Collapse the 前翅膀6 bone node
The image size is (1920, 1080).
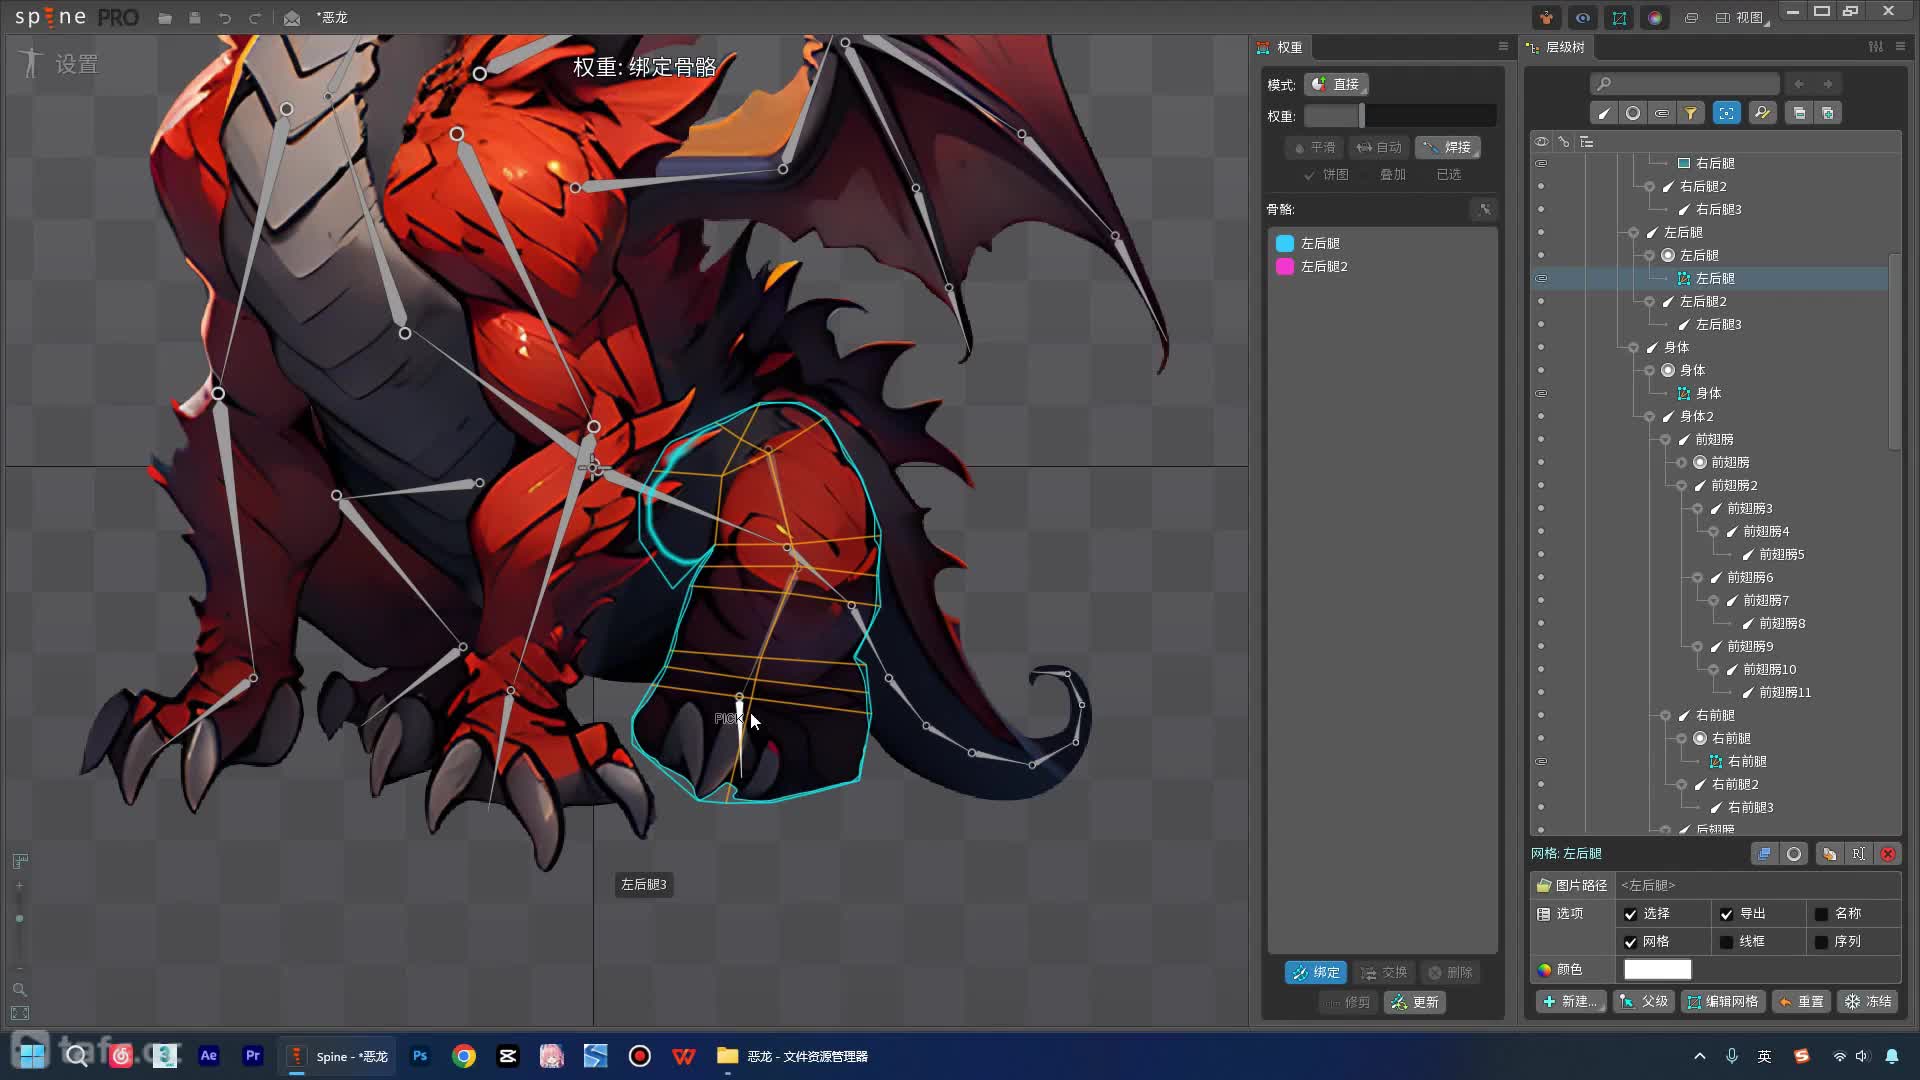[x=1698, y=577]
